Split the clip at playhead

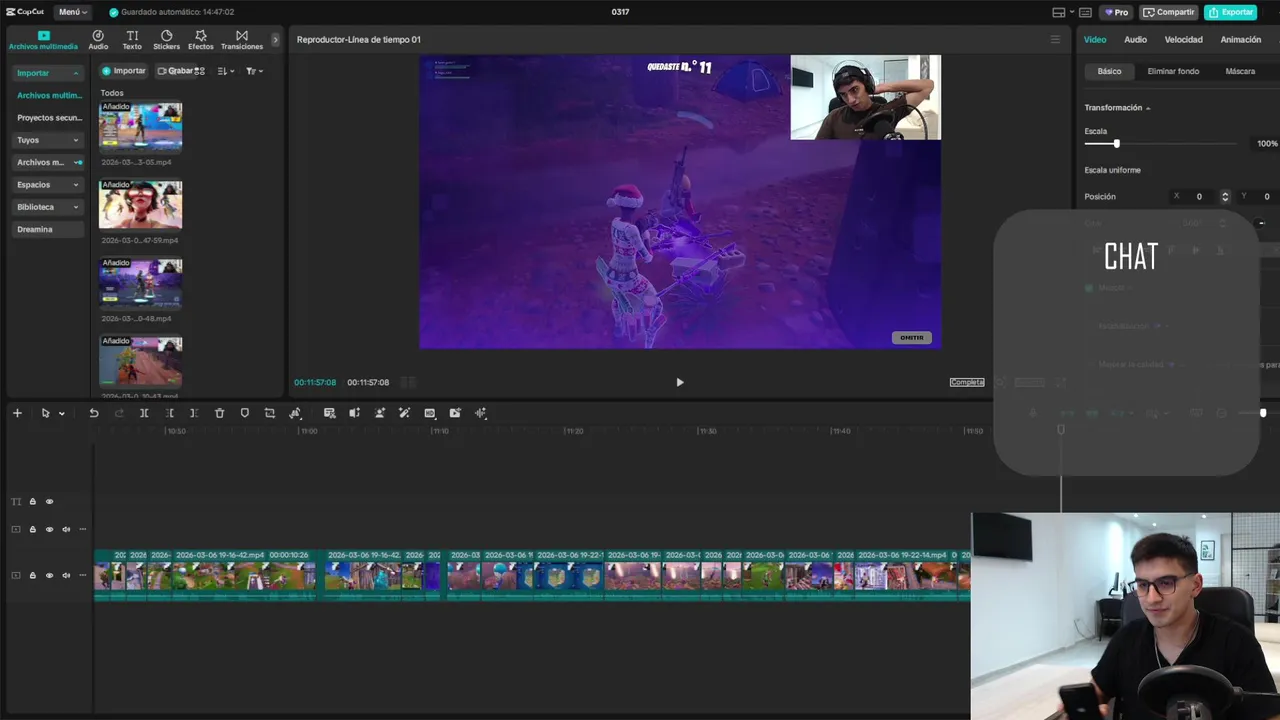tap(144, 413)
